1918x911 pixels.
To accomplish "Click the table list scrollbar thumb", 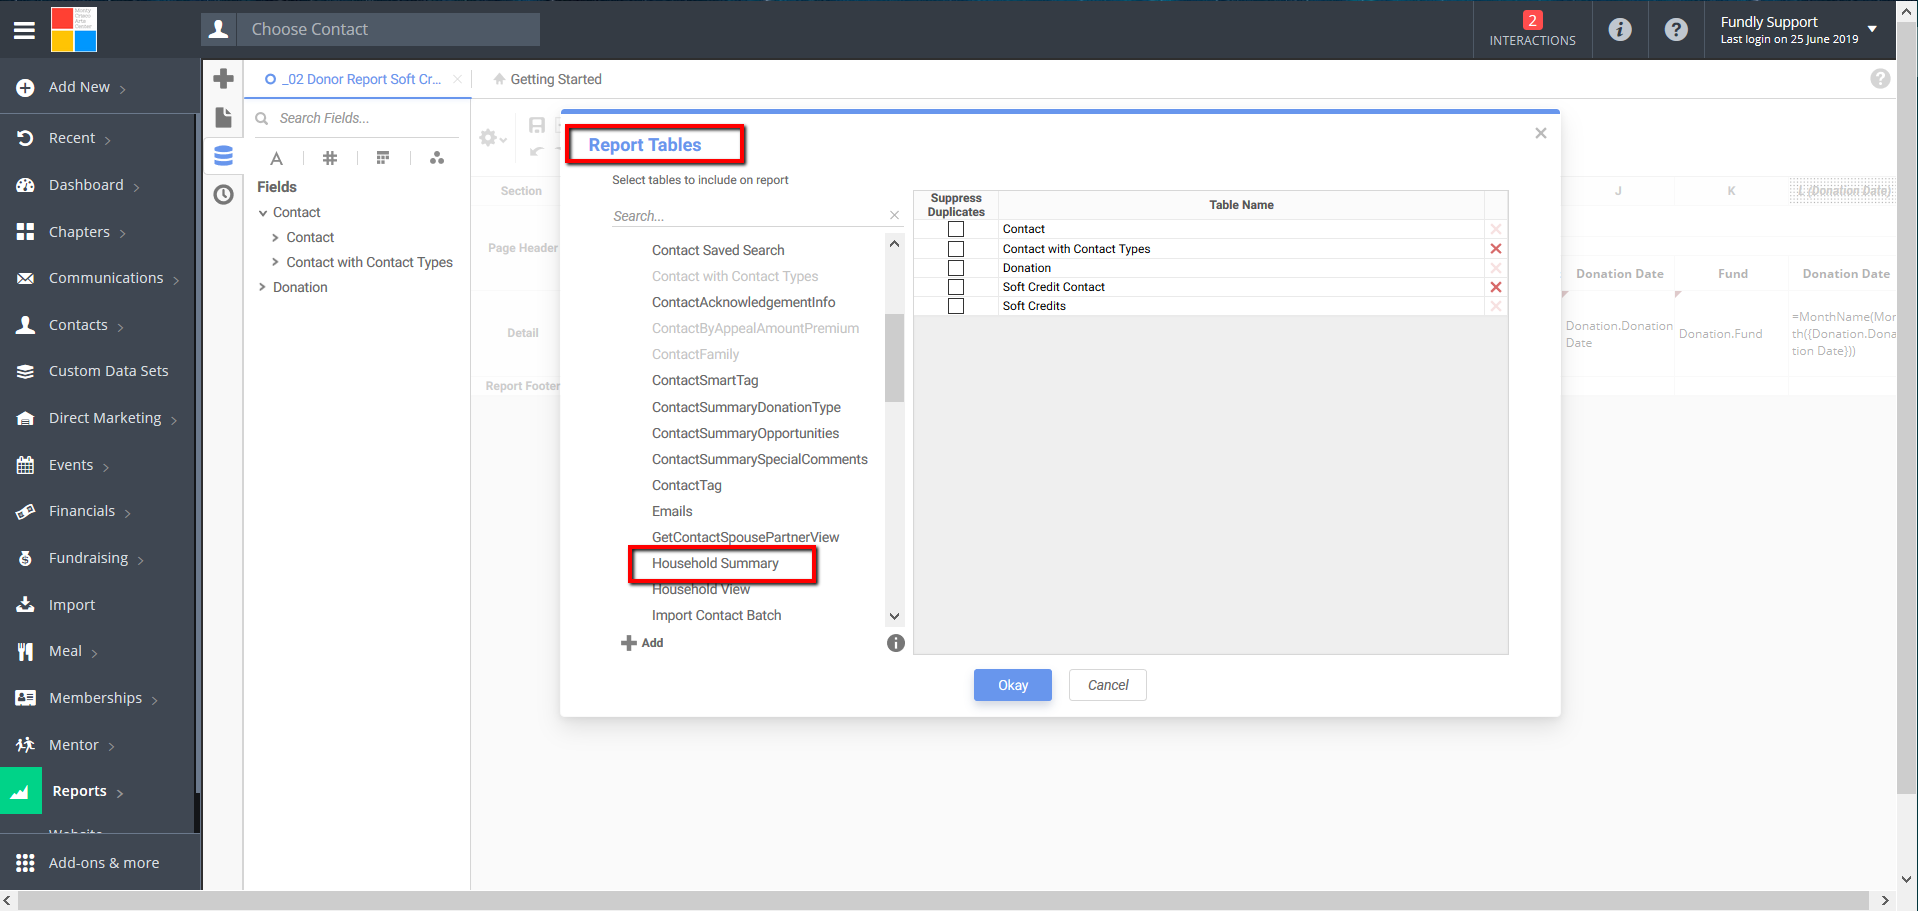I will point(894,357).
